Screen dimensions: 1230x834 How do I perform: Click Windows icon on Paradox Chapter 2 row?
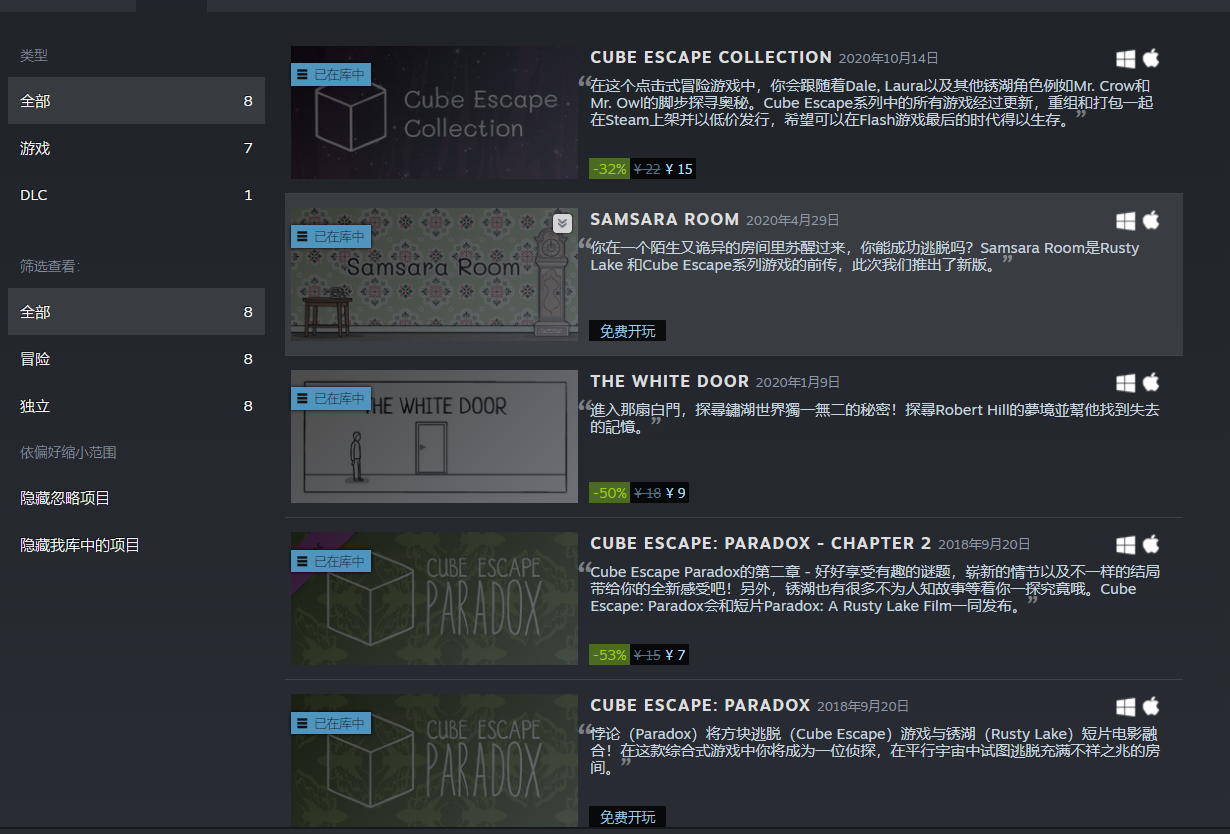coord(1126,544)
